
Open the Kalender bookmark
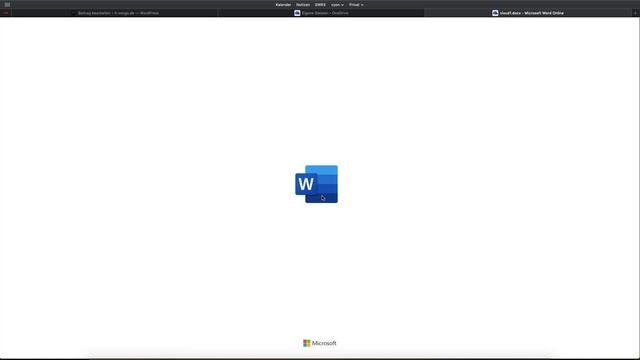[283, 5]
